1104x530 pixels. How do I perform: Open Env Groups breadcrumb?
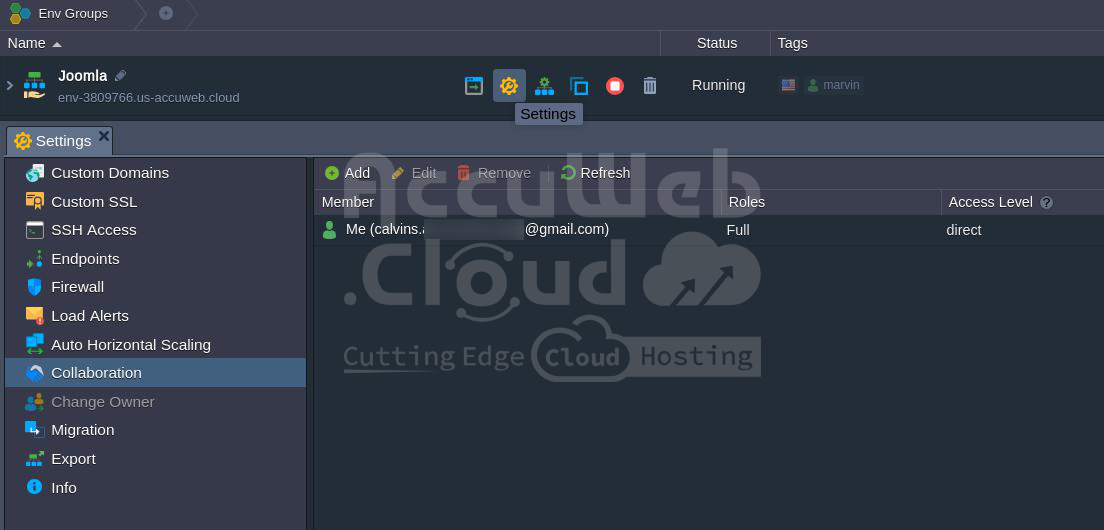pyautogui.click(x=72, y=13)
